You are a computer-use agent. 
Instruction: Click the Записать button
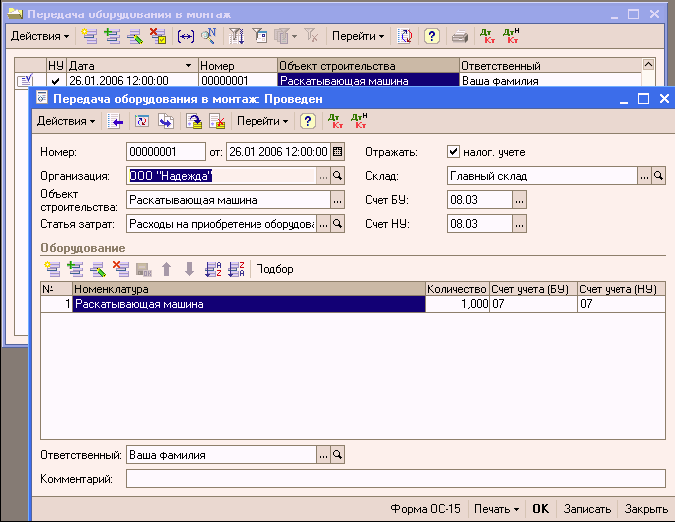tap(586, 508)
